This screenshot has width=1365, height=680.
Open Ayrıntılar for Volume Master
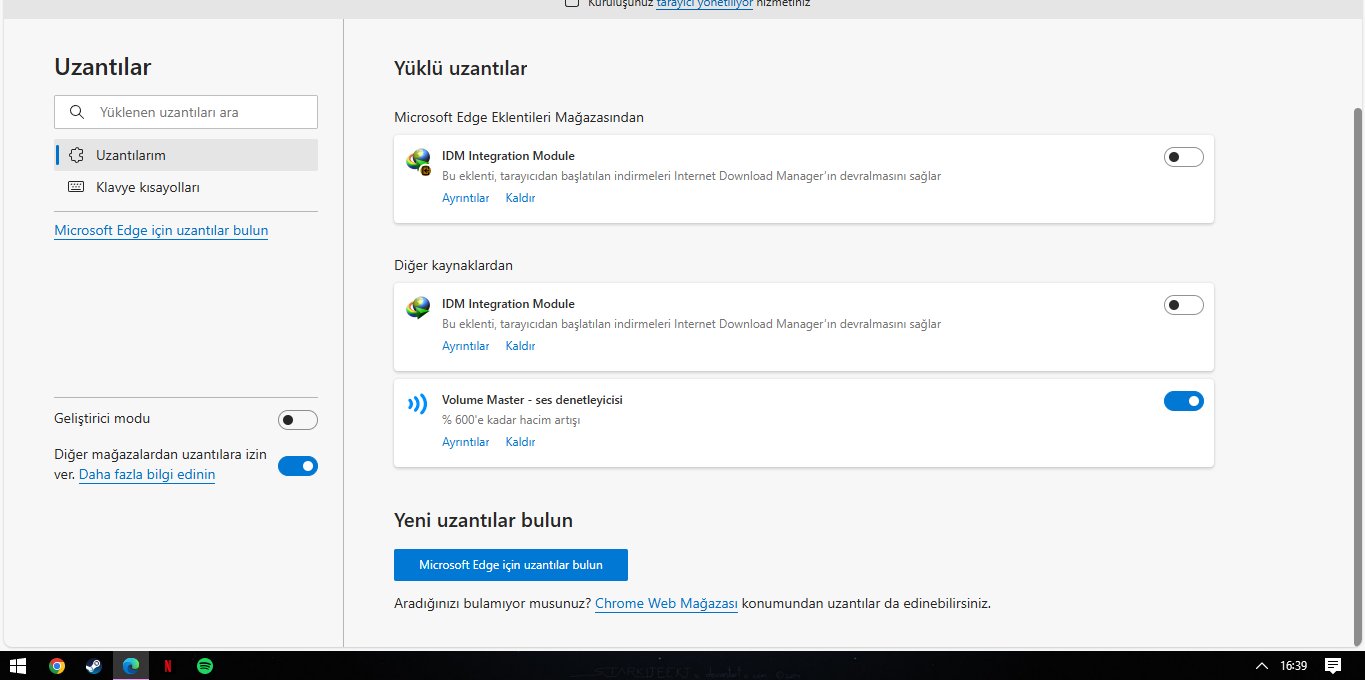pos(466,442)
